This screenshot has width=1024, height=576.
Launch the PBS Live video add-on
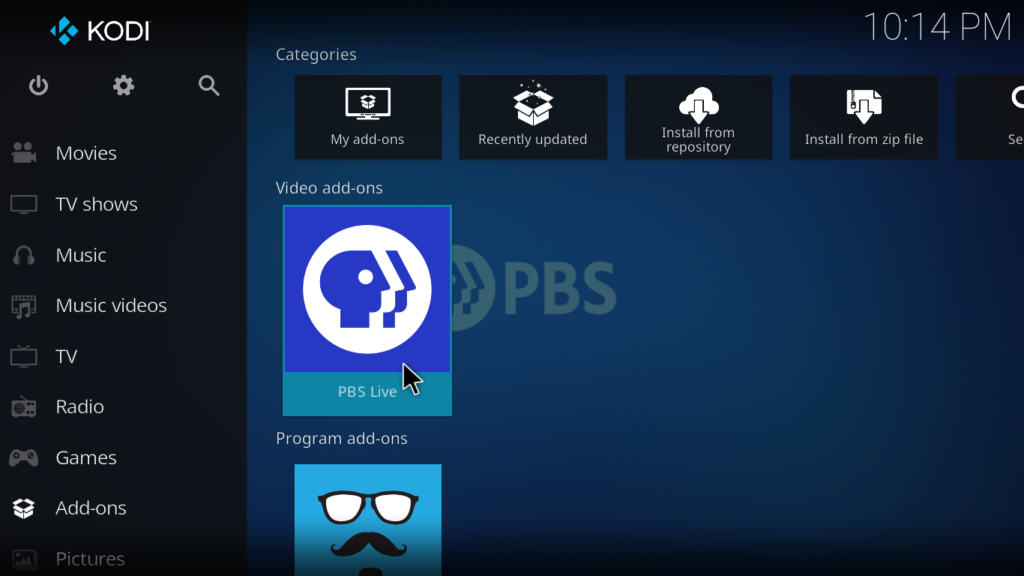[x=367, y=309]
